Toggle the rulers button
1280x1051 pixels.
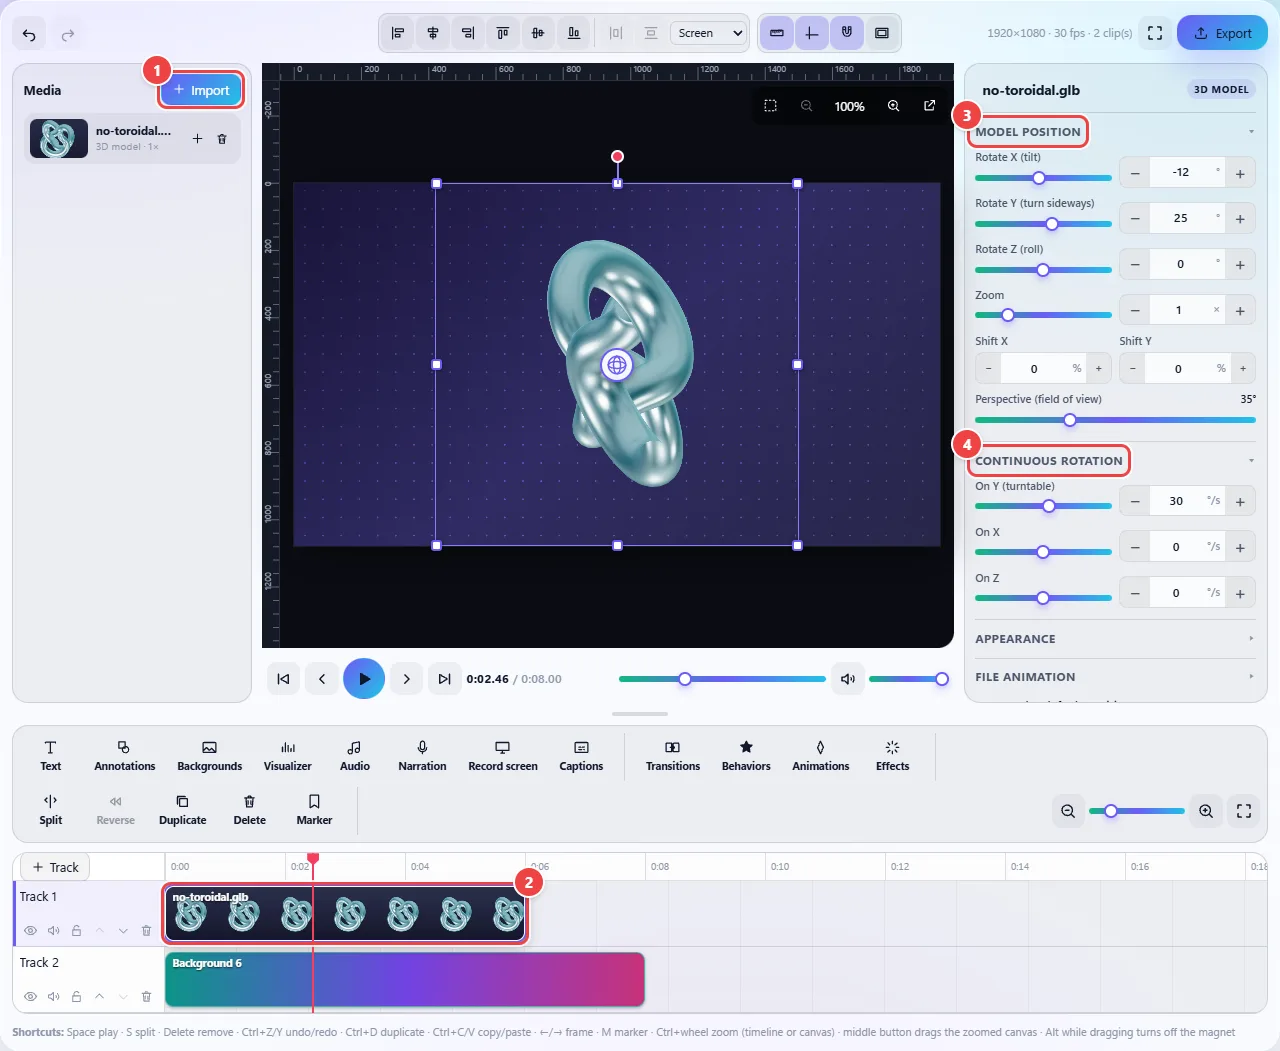point(777,33)
